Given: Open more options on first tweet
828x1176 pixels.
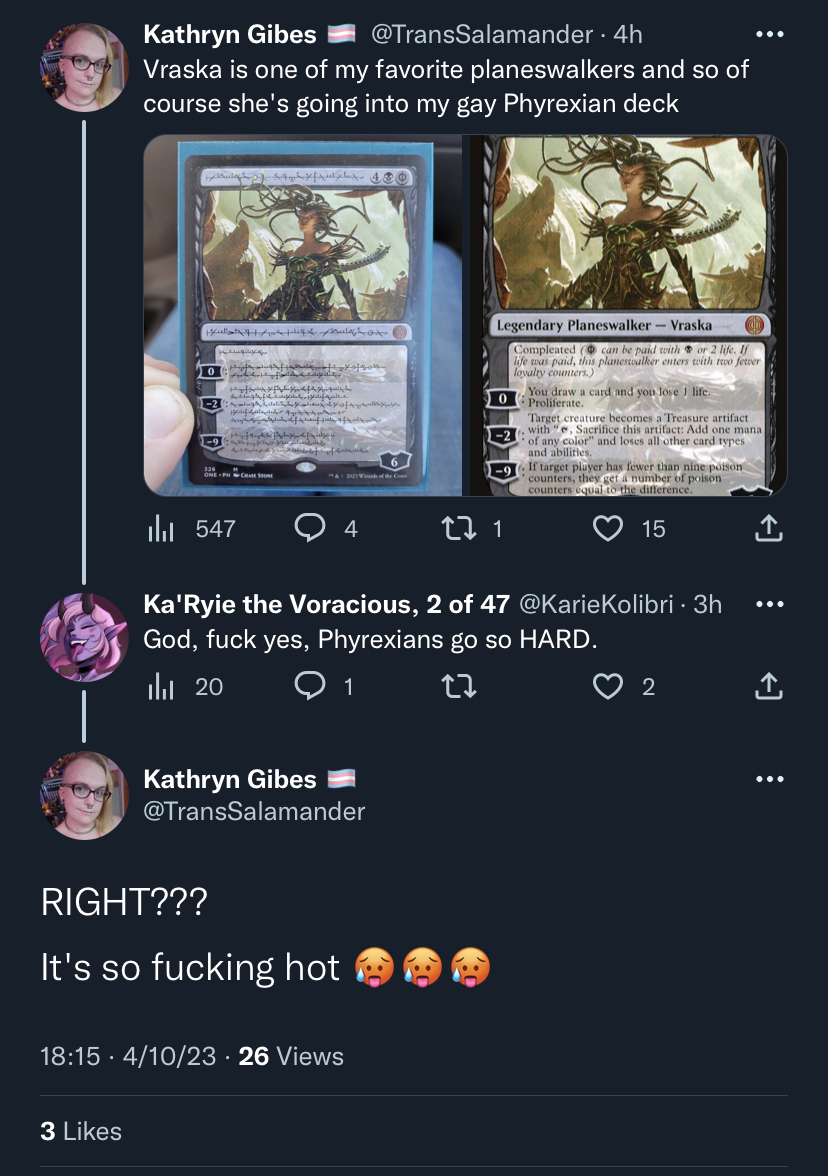Looking at the screenshot, I should pos(770,34).
